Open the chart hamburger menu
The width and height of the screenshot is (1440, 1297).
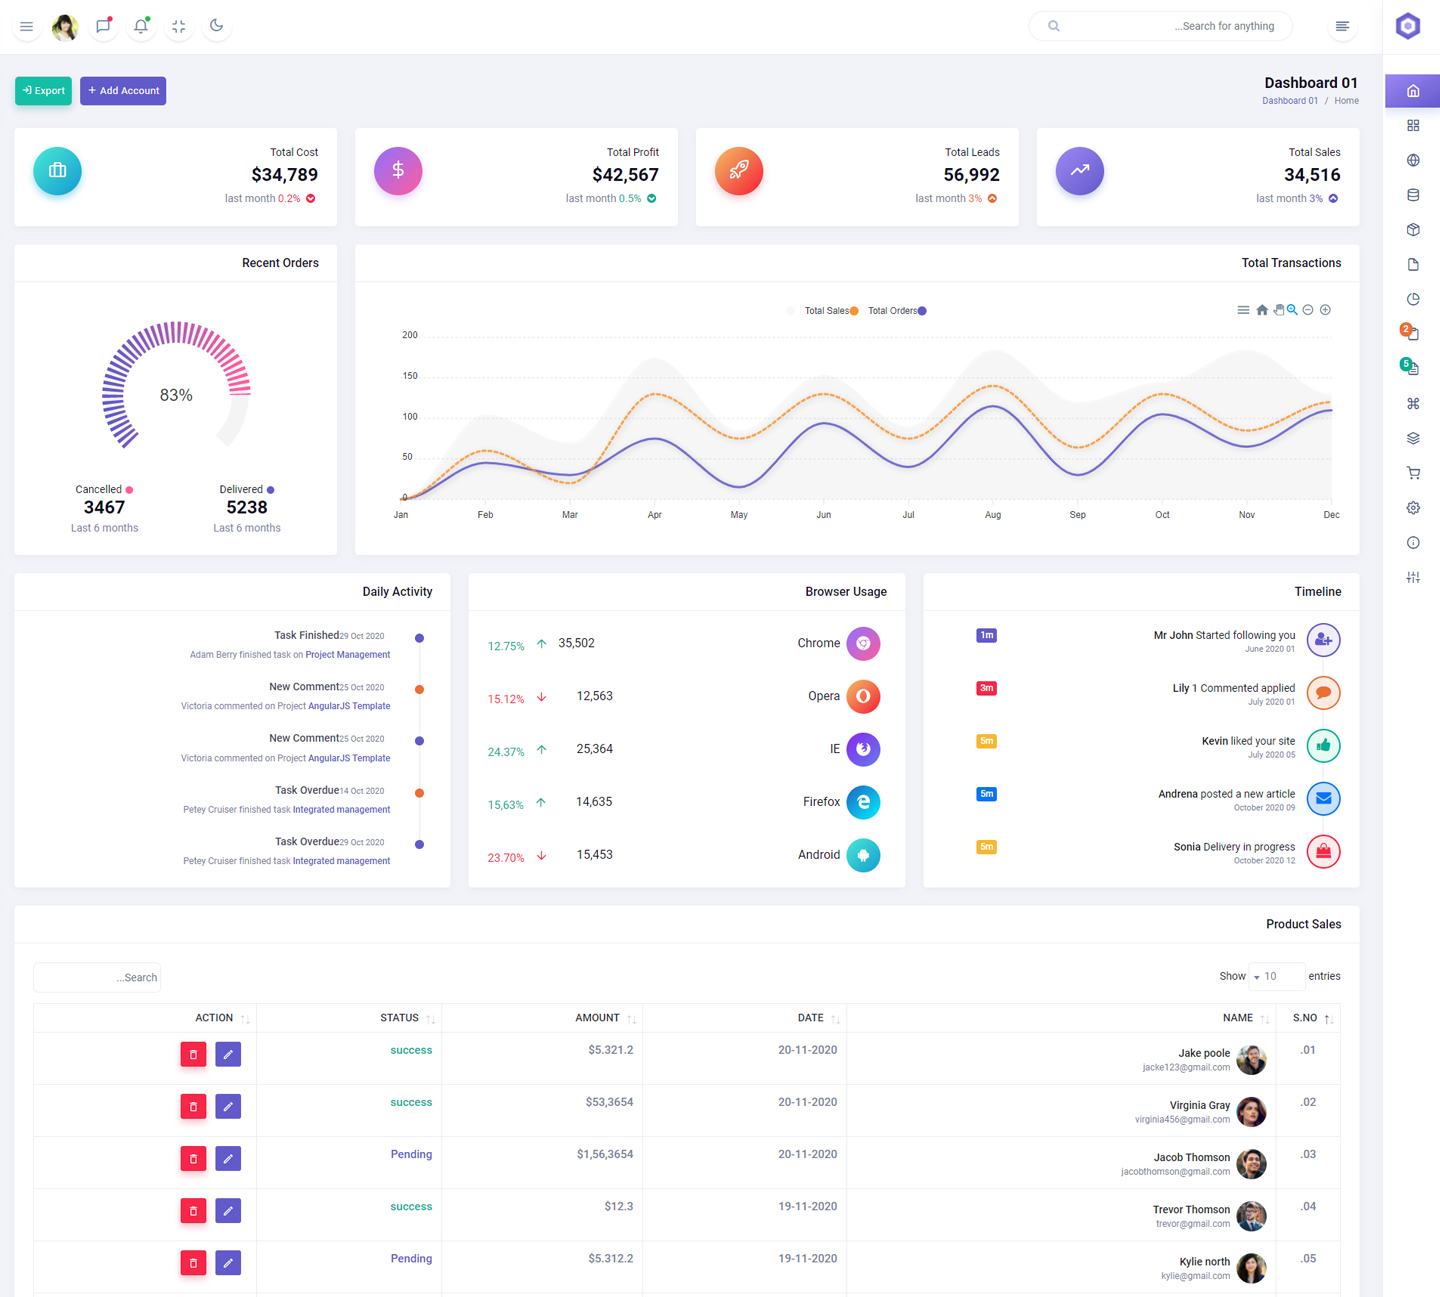[1243, 310]
